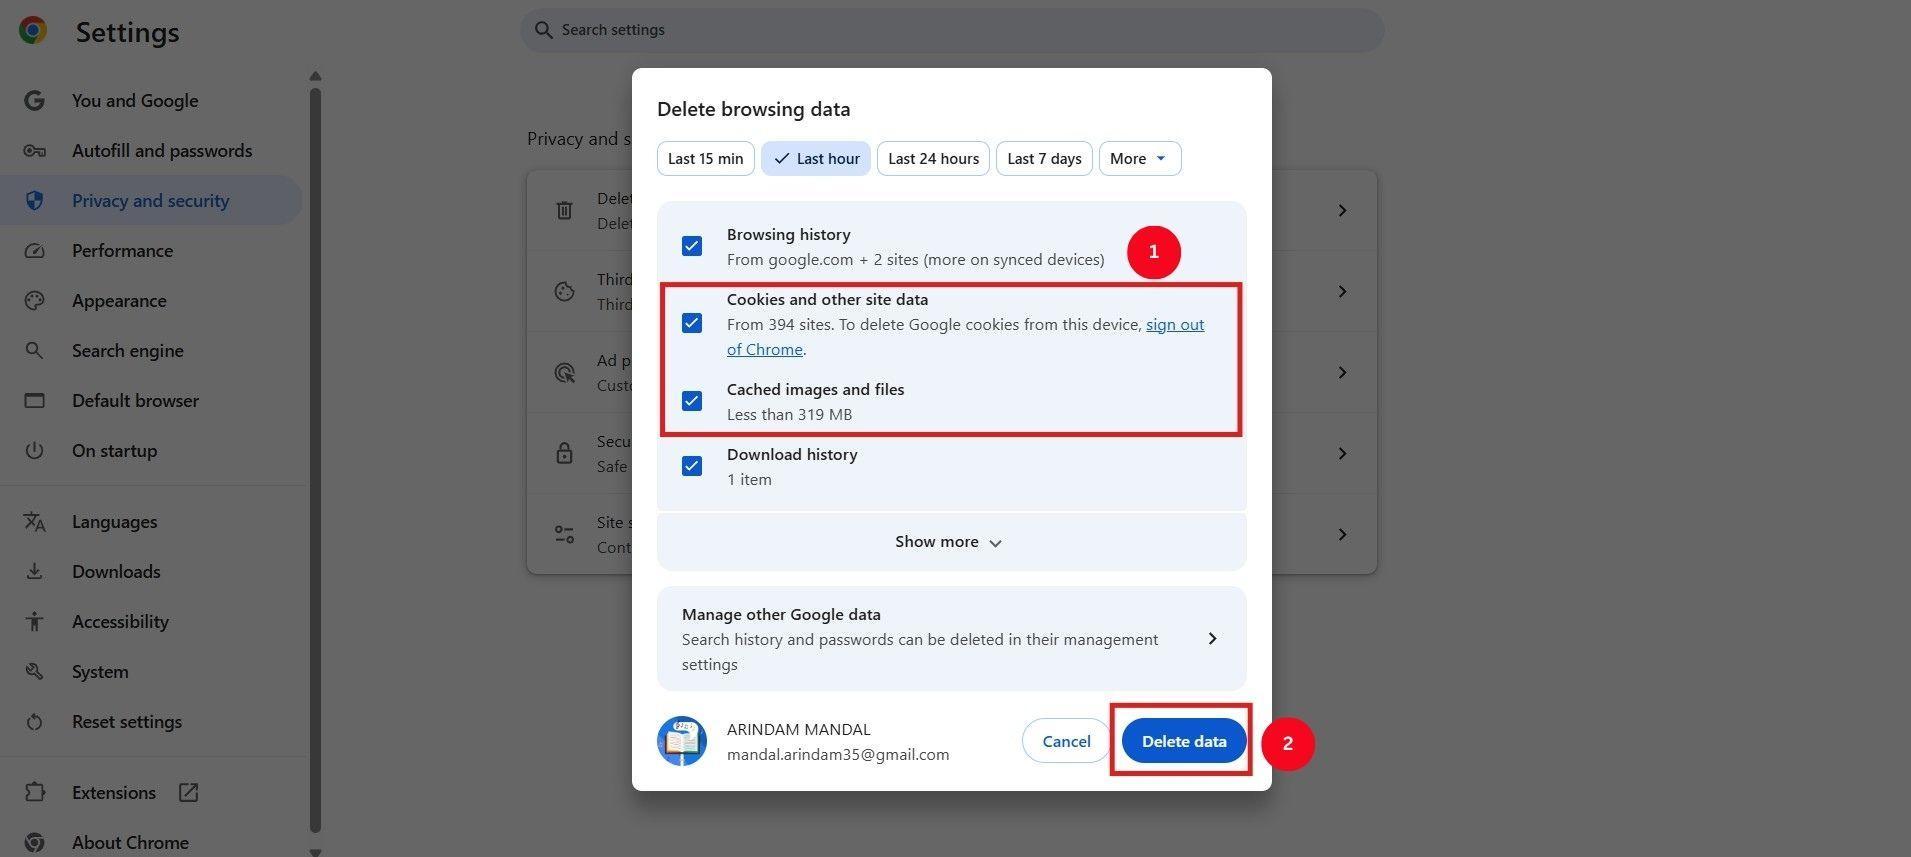This screenshot has height=857, width=1911.
Task: Click the search magnifier icon in Search settings
Action: pyautogui.click(x=543, y=30)
